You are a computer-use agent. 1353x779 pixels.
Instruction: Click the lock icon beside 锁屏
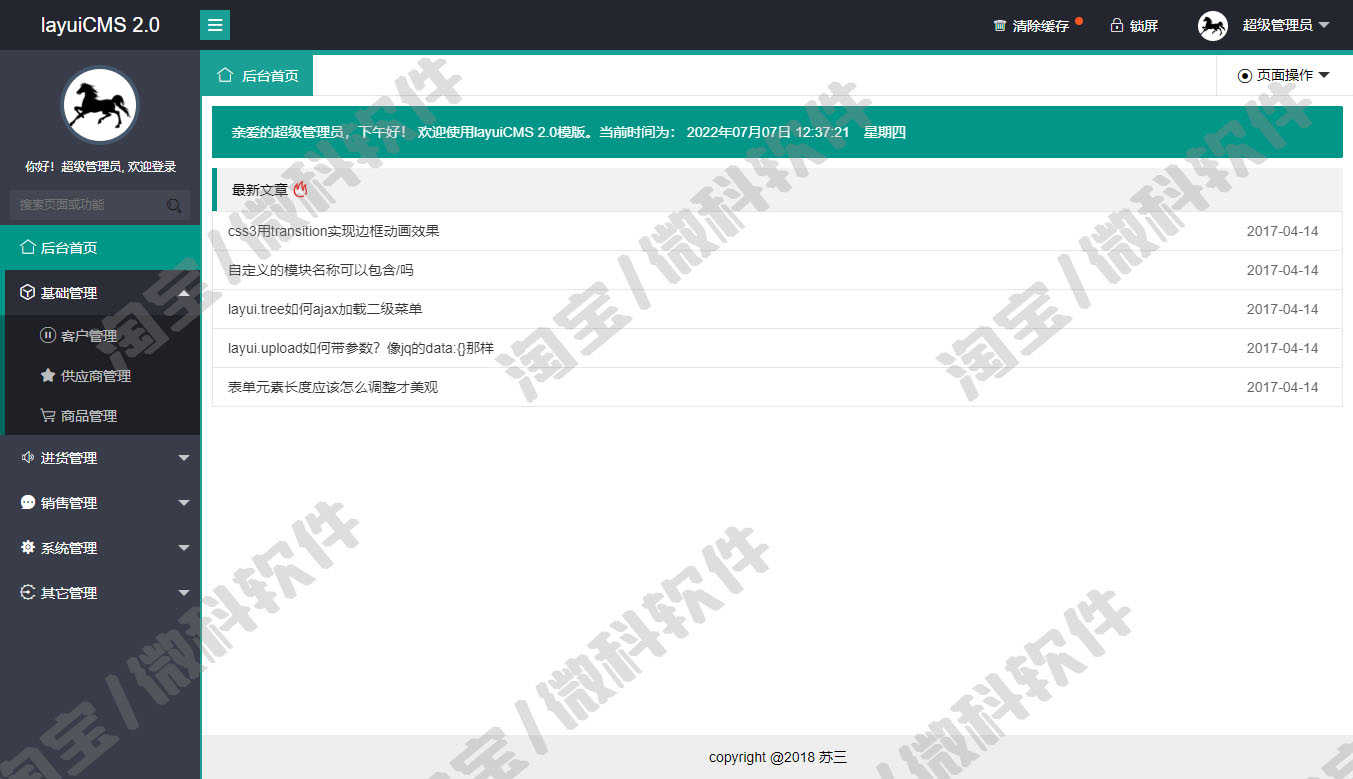(1117, 26)
